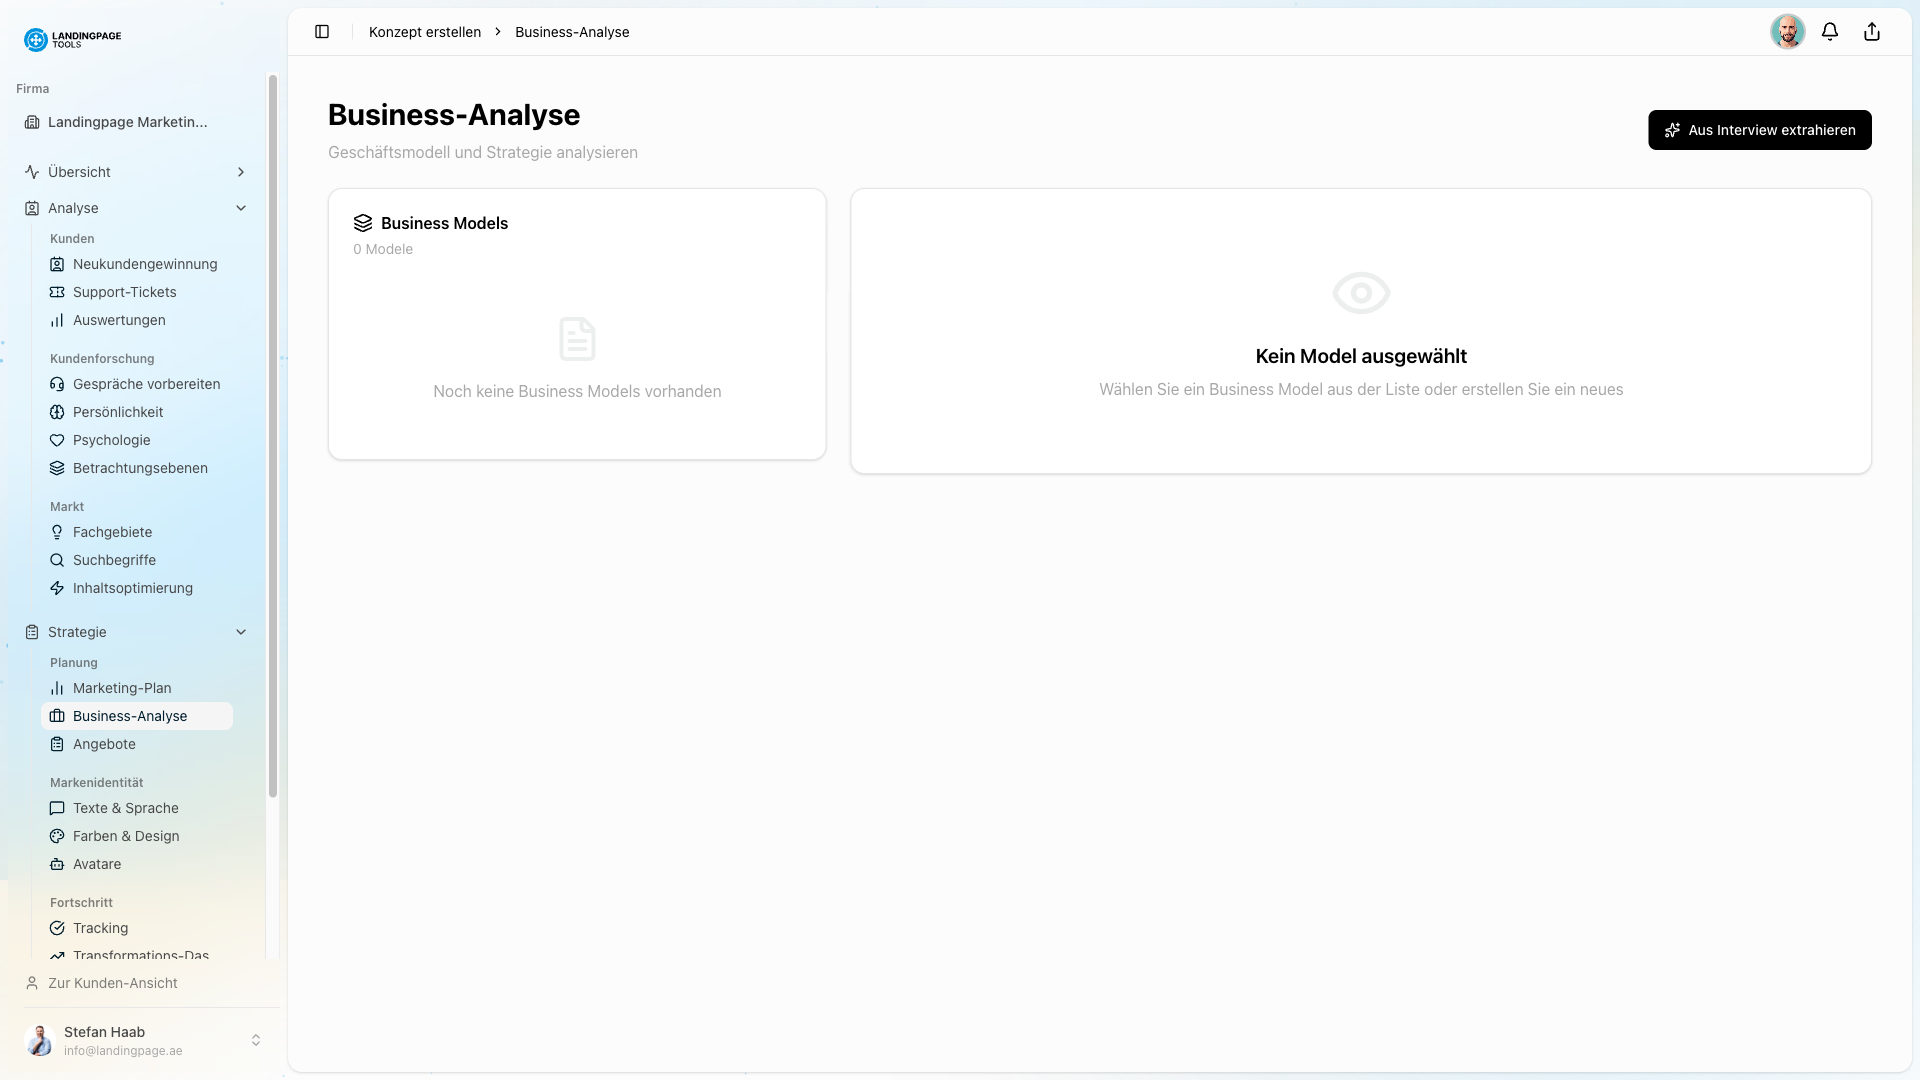This screenshot has height=1080, width=1920.
Task: Collapse the Strategie section
Action: pyautogui.click(x=240, y=631)
